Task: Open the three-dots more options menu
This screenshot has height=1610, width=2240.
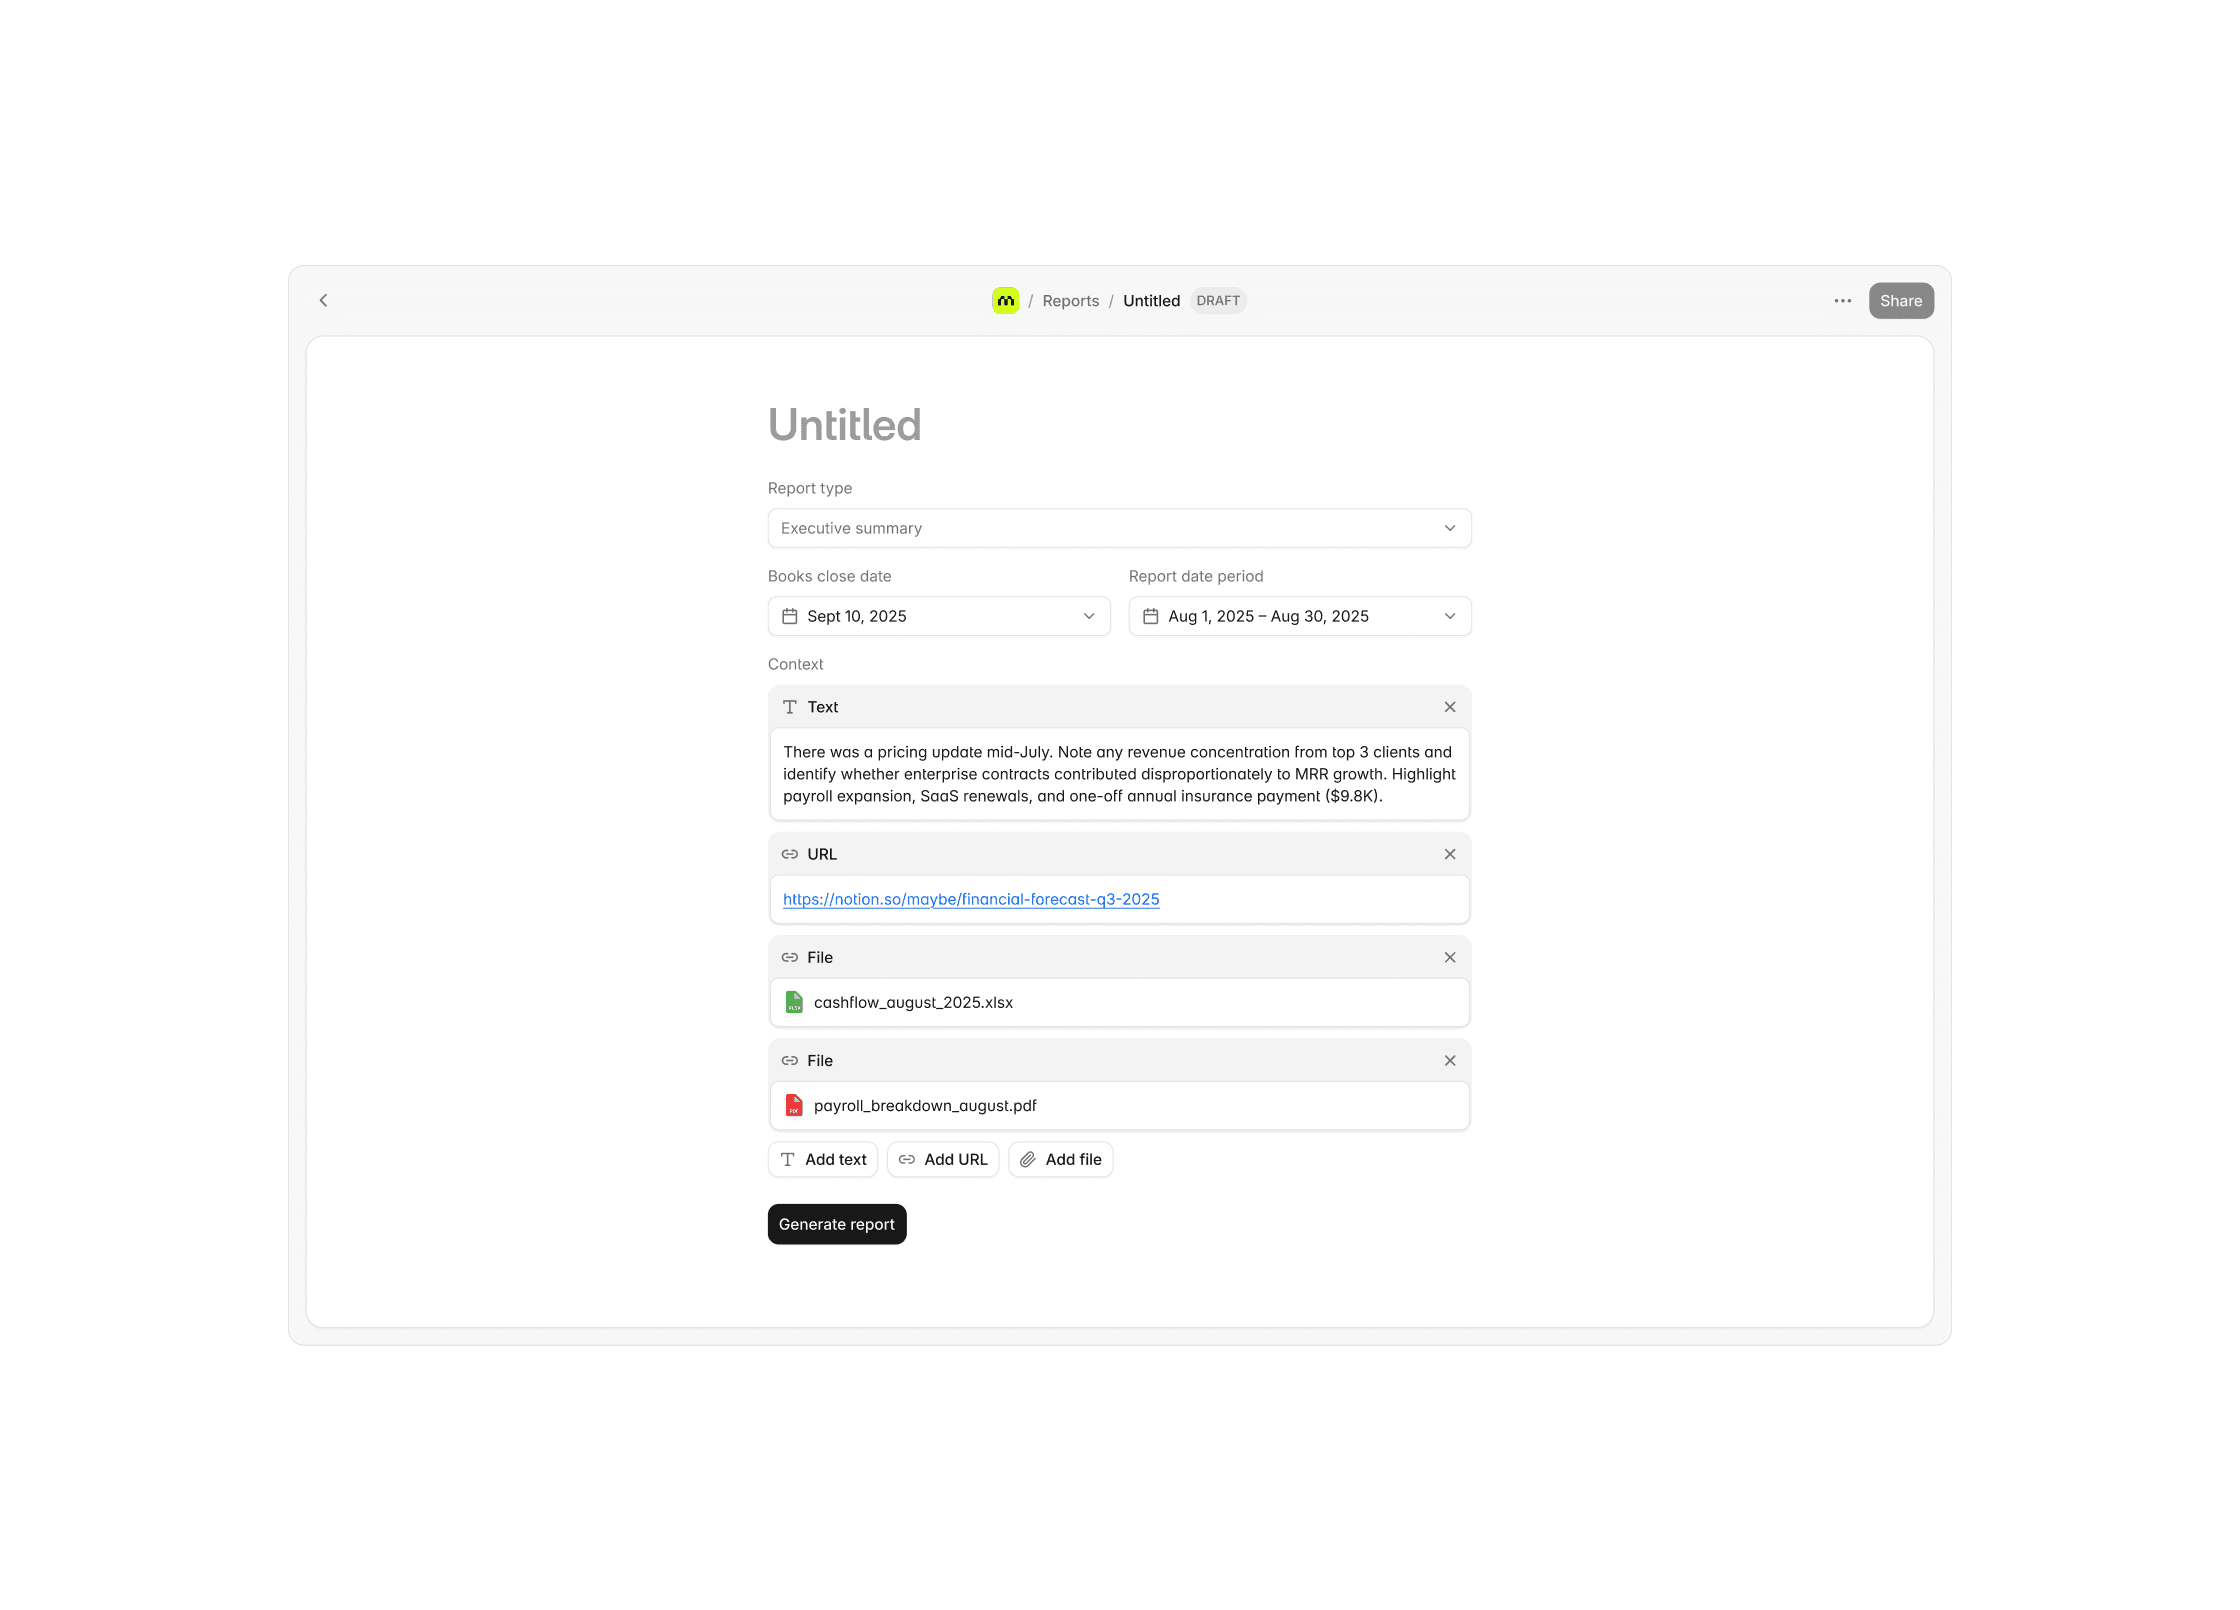Action: point(1842,300)
